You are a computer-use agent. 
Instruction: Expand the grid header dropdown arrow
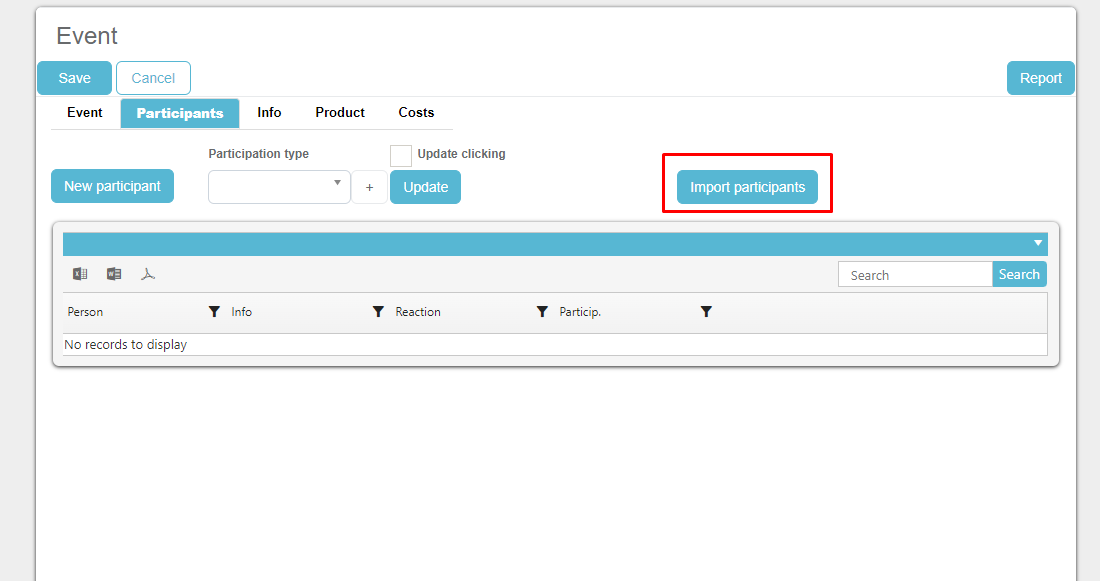point(1038,243)
